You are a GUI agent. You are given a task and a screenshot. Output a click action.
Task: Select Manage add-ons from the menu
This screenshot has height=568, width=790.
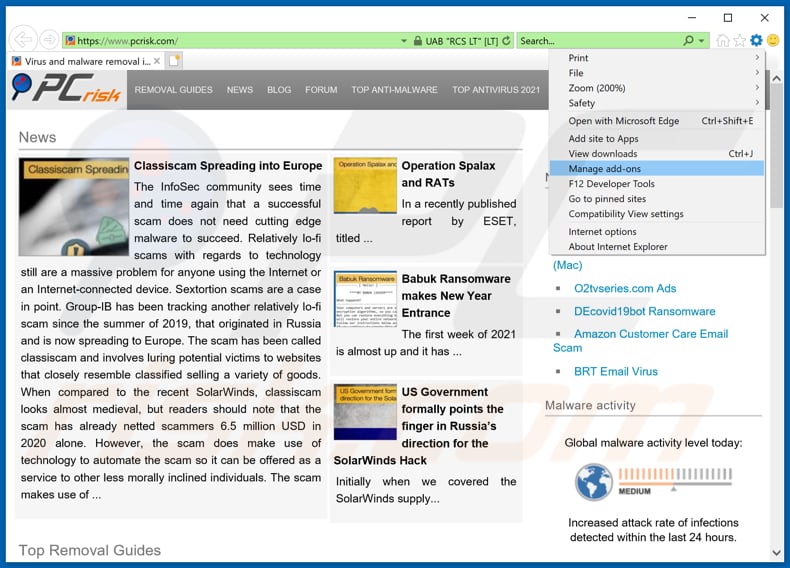(x=605, y=169)
